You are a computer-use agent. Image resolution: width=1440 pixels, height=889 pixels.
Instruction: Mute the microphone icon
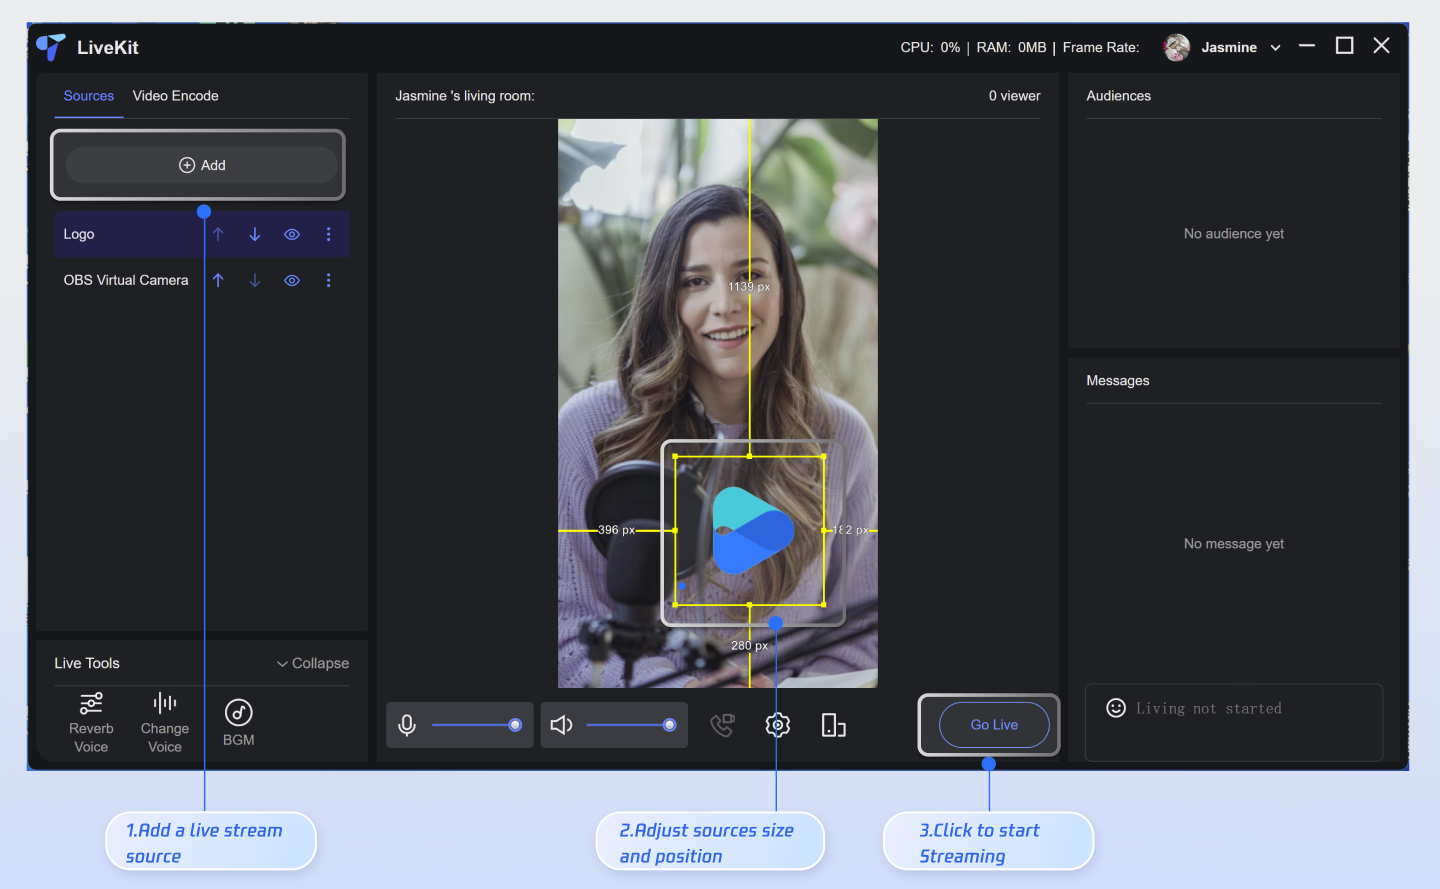[x=407, y=725]
